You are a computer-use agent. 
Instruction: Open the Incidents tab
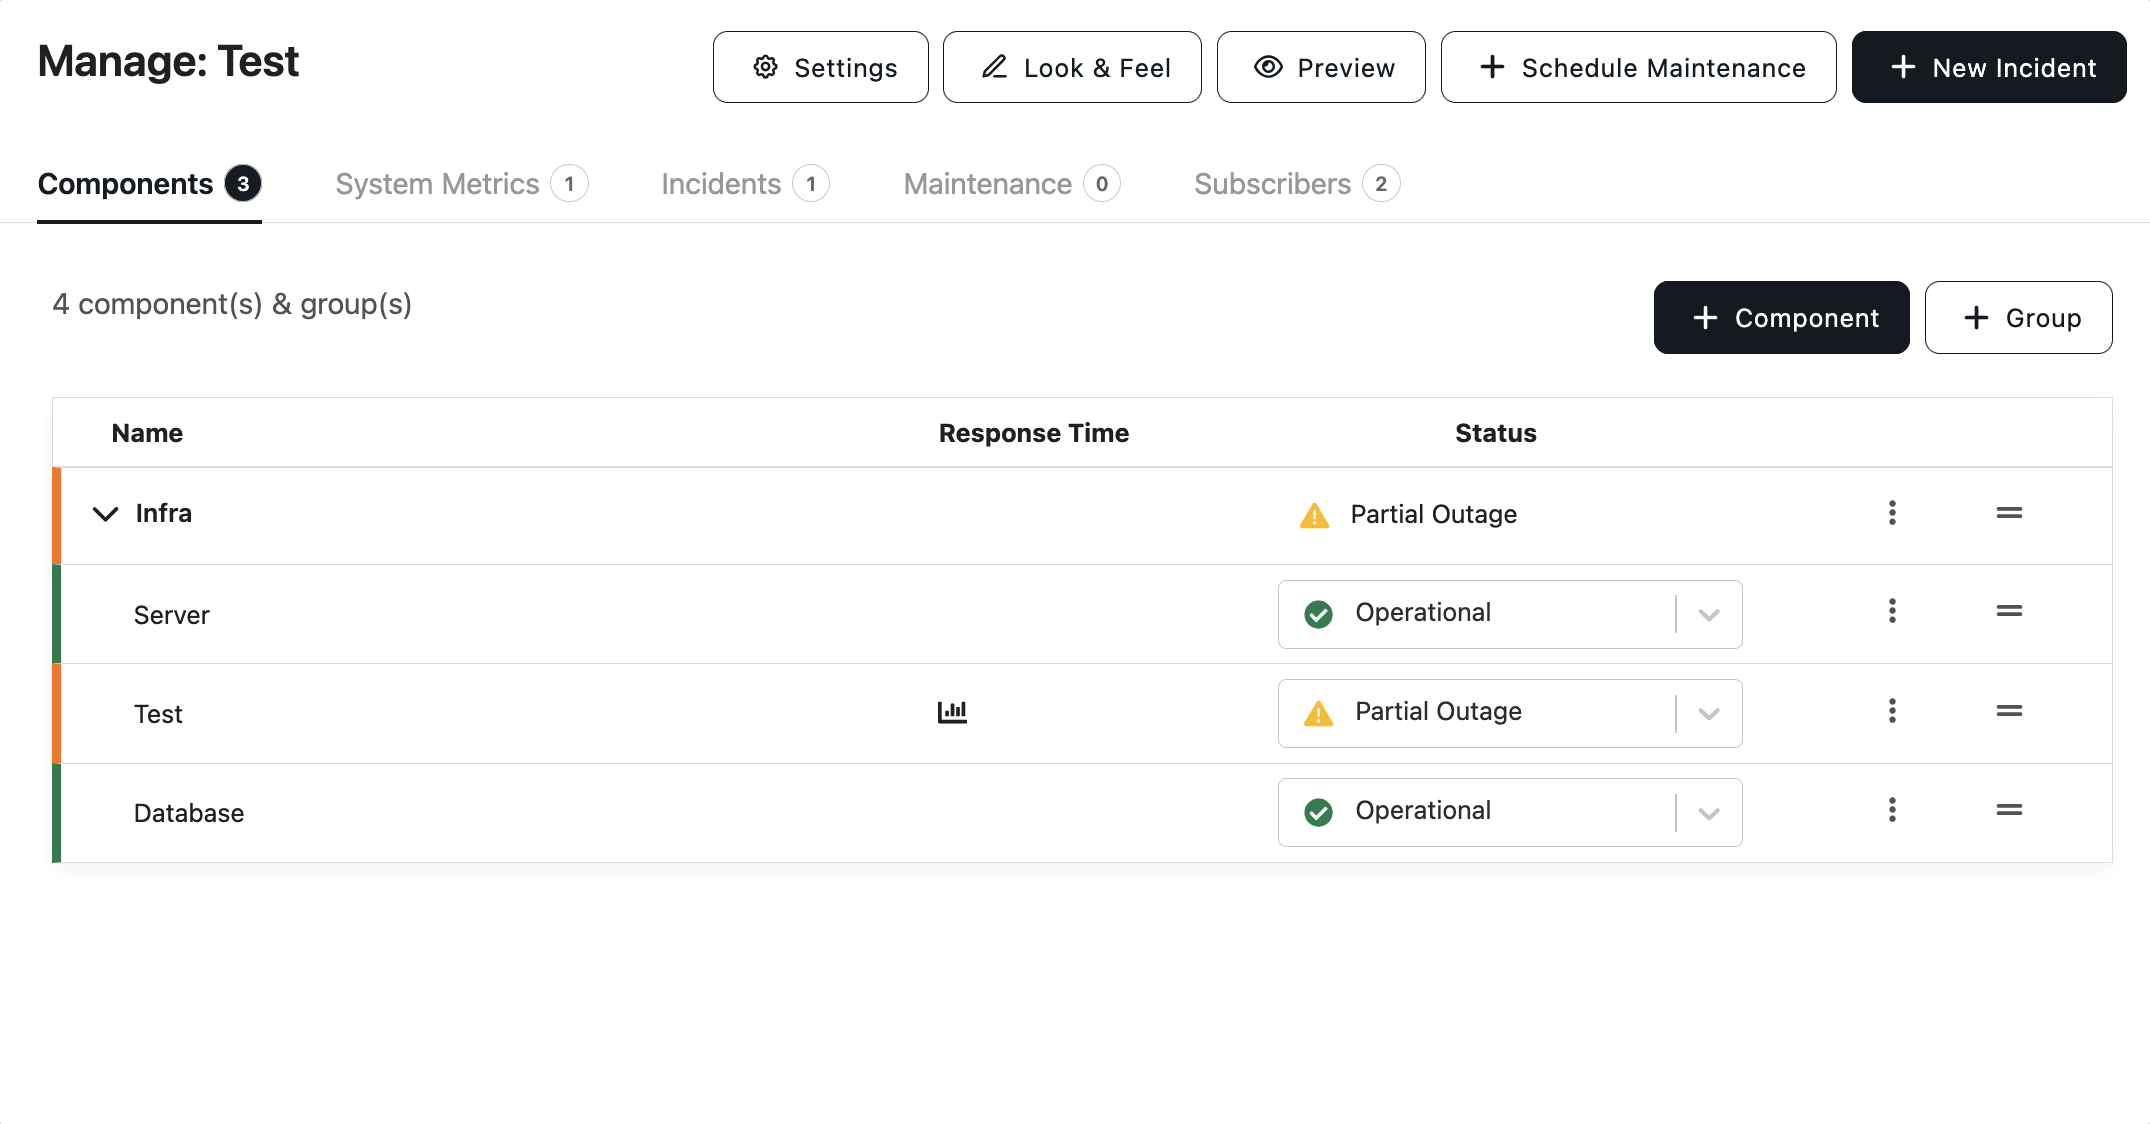click(x=745, y=184)
